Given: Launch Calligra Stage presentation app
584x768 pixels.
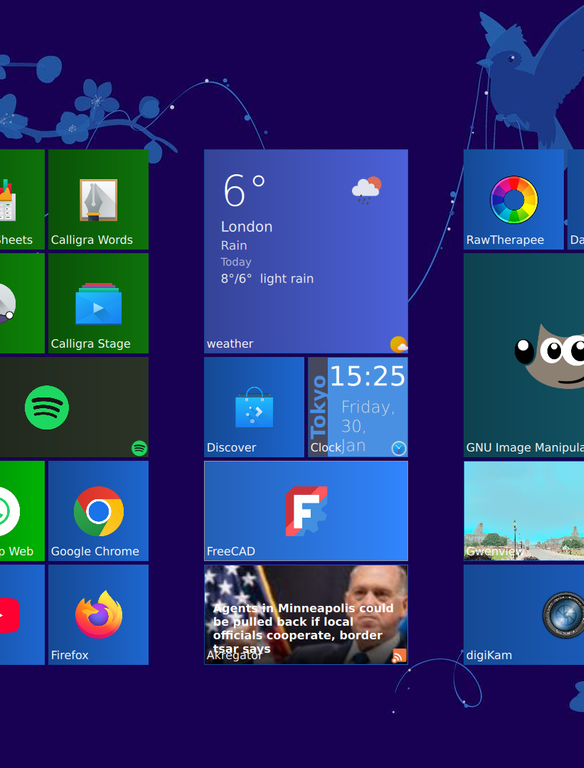Looking at the screenshot, I should (x=98, y=303).
